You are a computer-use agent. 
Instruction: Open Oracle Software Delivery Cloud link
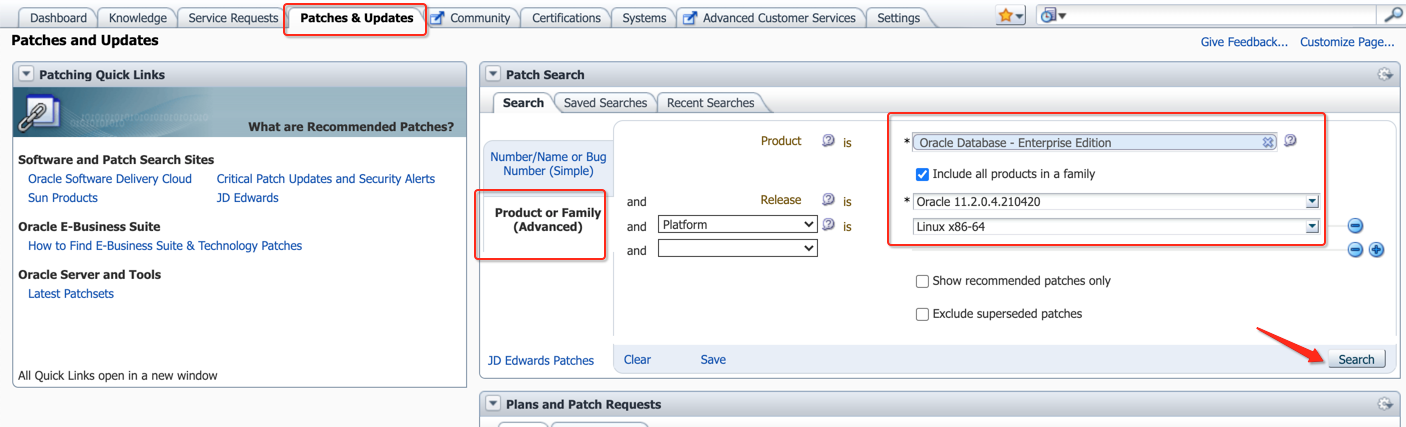click(x=110, y=179)
